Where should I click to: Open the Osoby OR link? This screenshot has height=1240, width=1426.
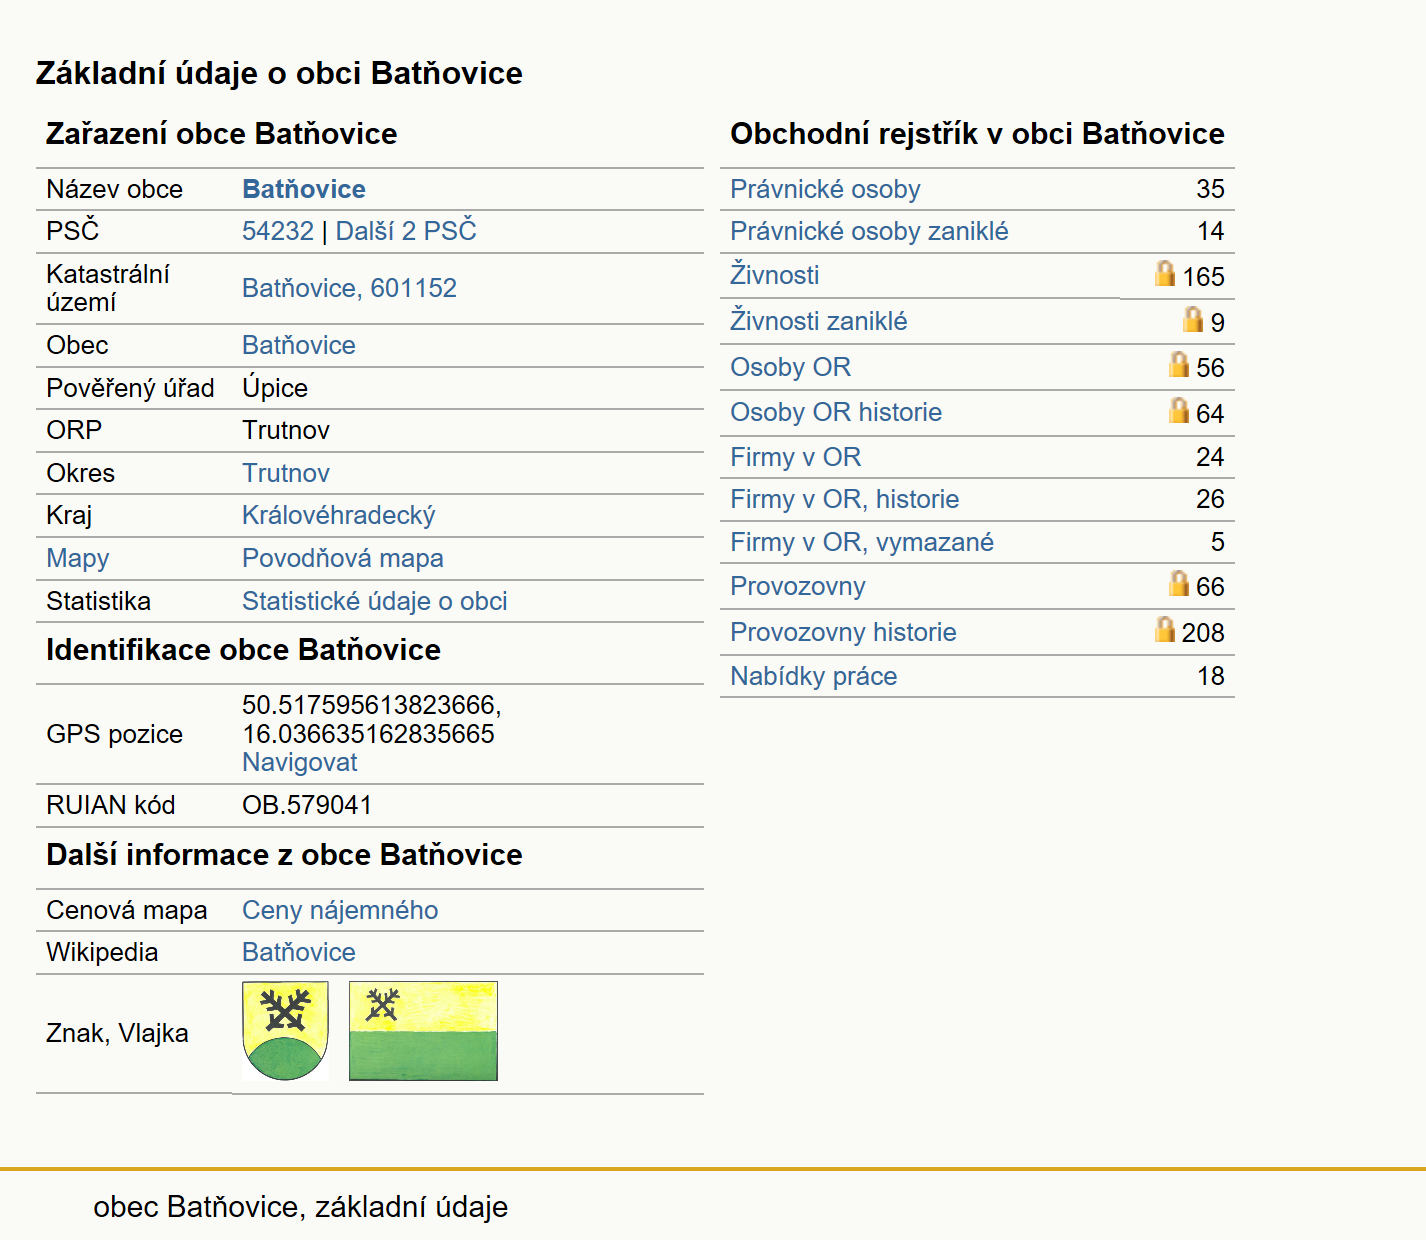pyautogui.click(x=790, y=367)
